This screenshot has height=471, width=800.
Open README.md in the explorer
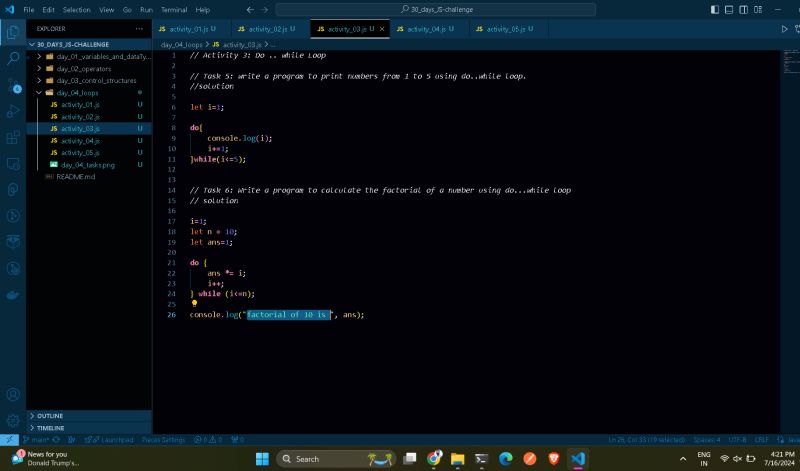tap(89, 177)
